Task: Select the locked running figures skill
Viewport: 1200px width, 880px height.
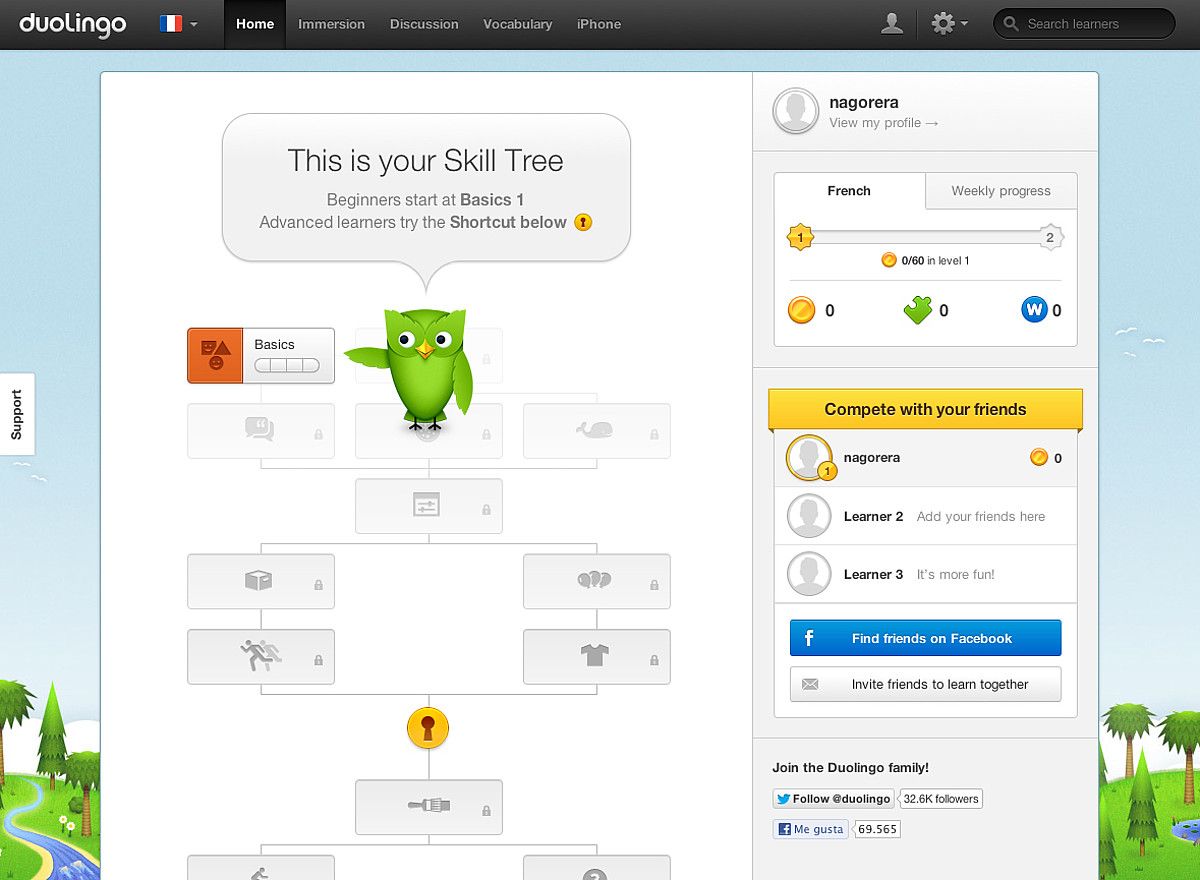Action: click(x=261, y=656)
